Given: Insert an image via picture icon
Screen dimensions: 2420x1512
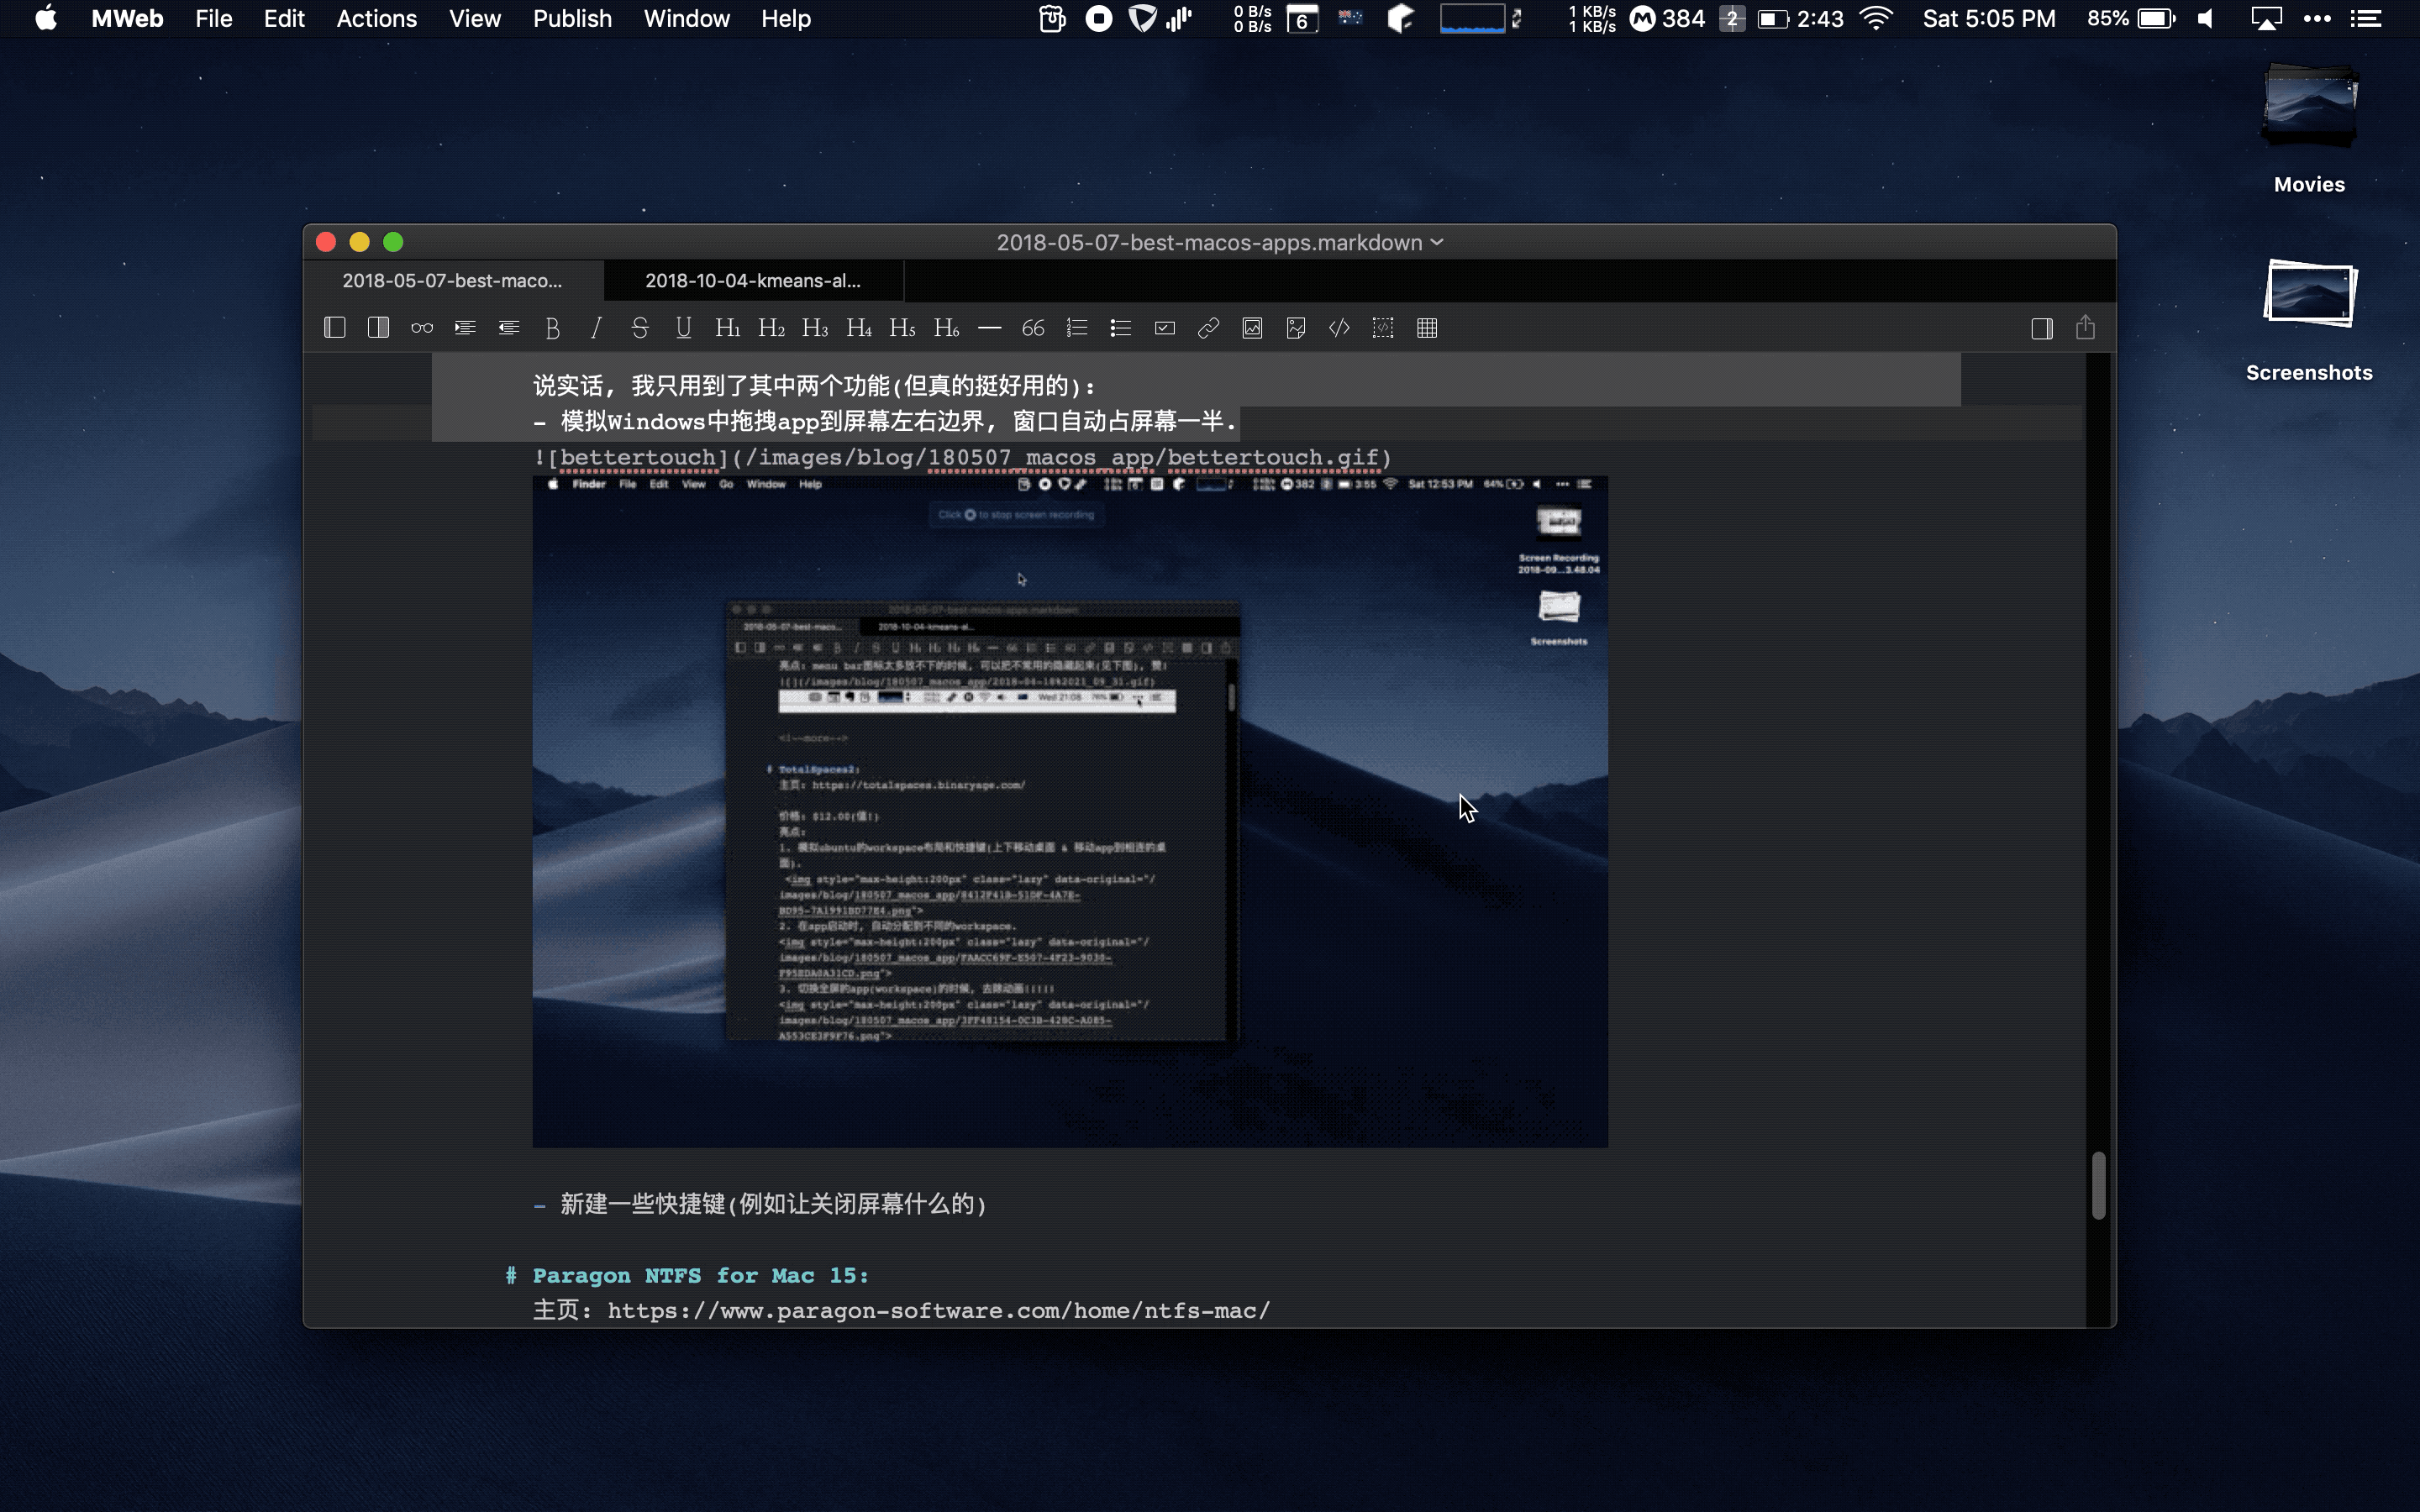Looking at the screenshot, I should [1252, 328].
